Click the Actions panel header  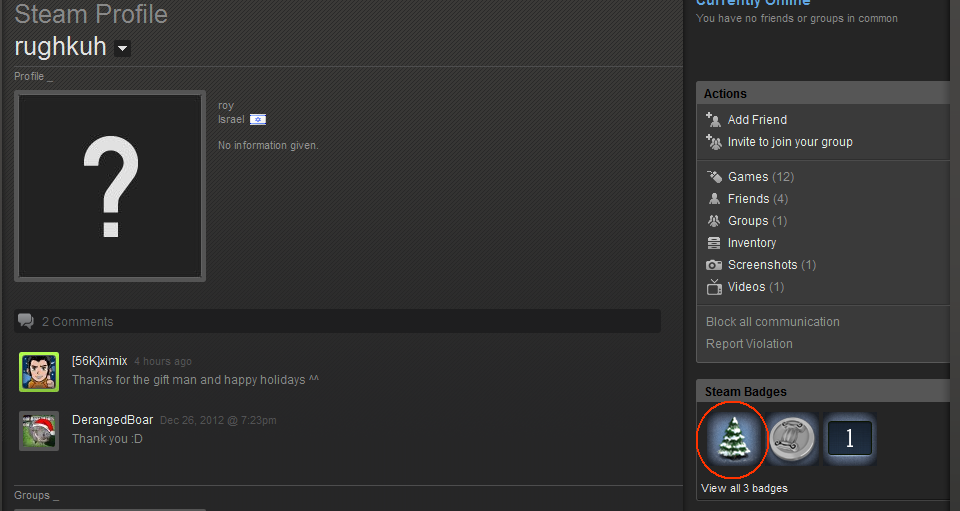pos(822,93)
